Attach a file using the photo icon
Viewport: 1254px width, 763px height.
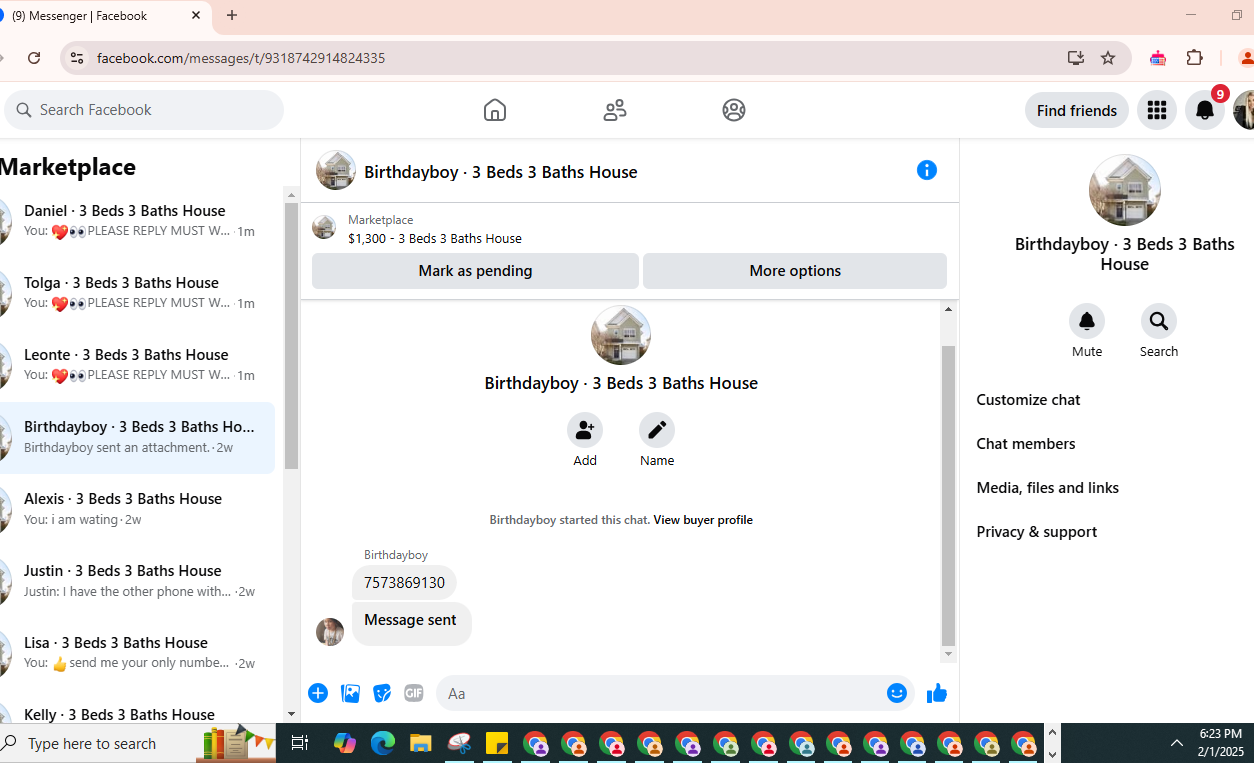coord(350,693)
